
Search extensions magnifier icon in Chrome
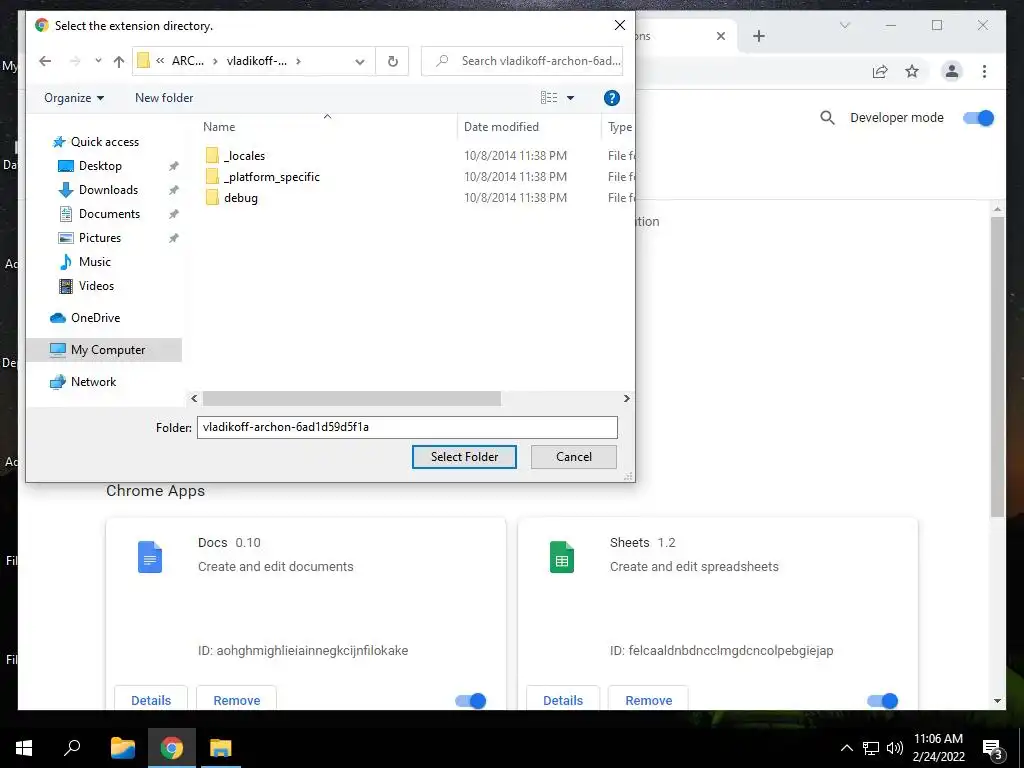827,118
